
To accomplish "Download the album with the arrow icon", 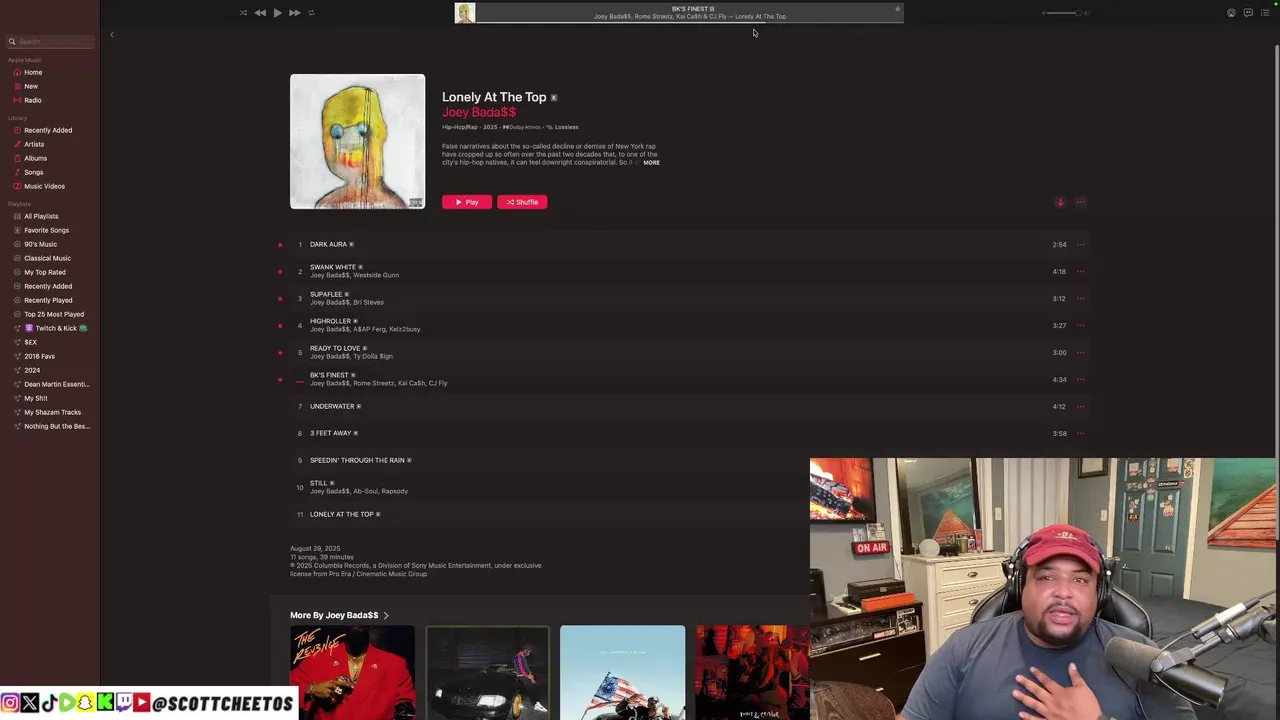I will coord(1060,202).
